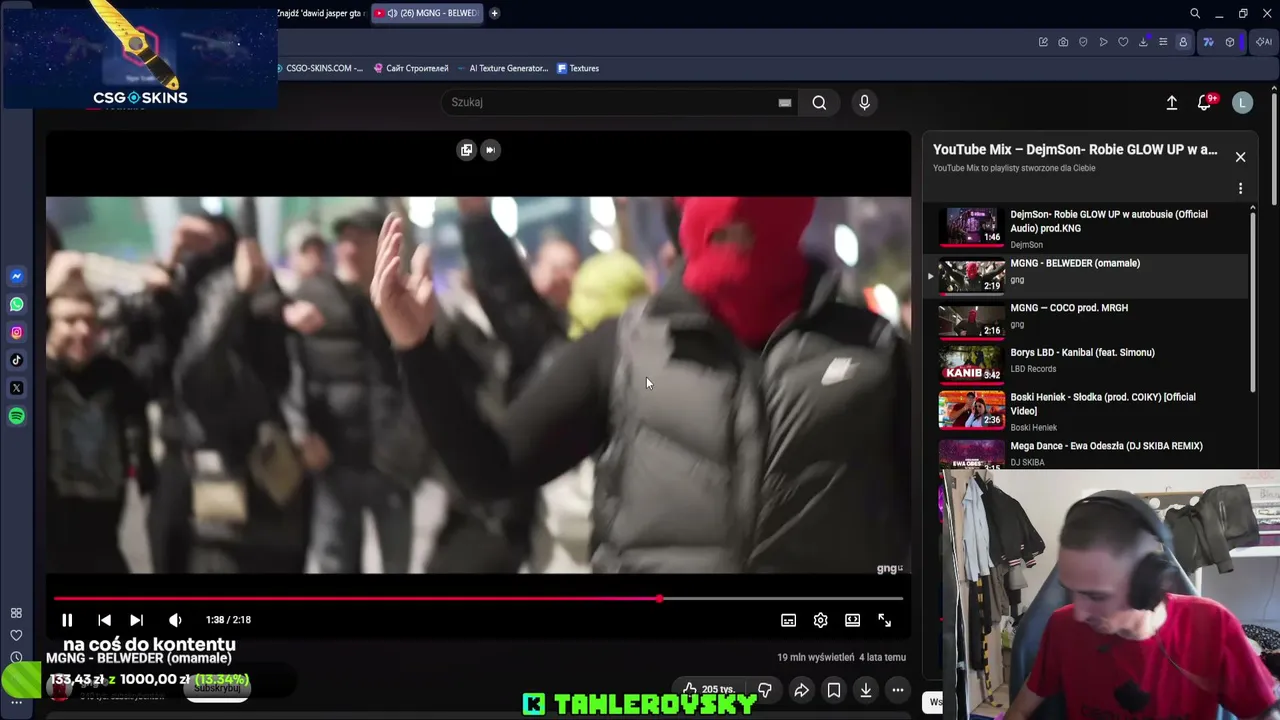Viewport: 1280px width, 720px height.
Task: Open sidebar heart (favorites) icon
Action: pos(16,635)
